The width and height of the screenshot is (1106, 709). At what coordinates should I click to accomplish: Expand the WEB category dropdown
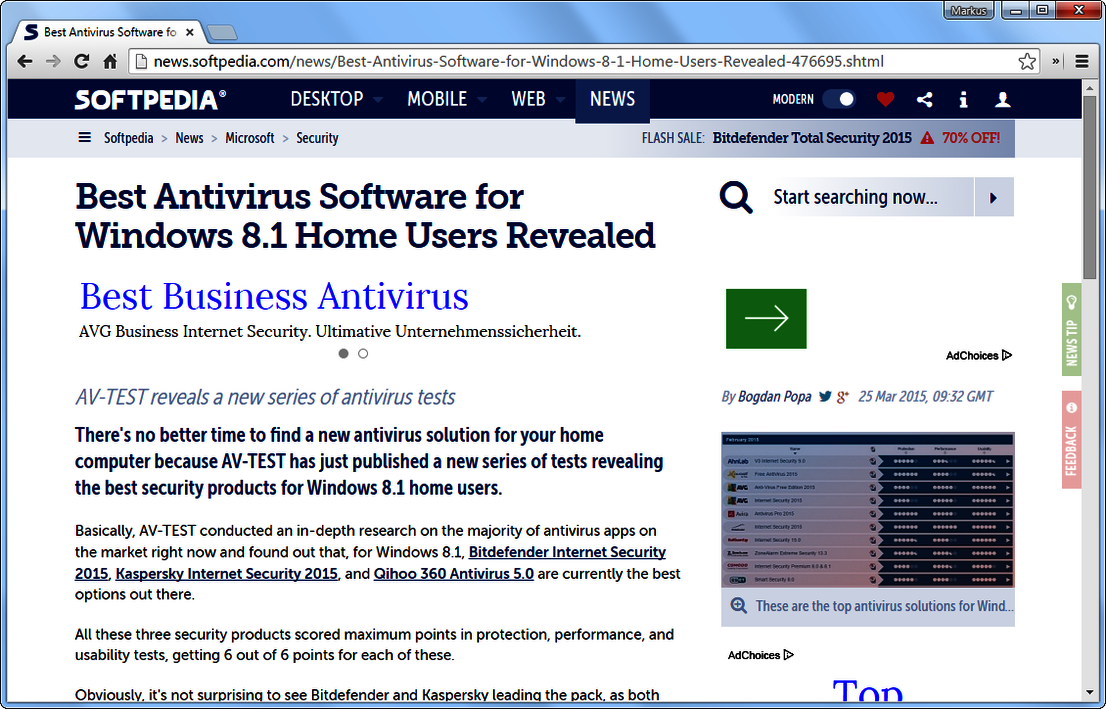[x=529, y=99]
